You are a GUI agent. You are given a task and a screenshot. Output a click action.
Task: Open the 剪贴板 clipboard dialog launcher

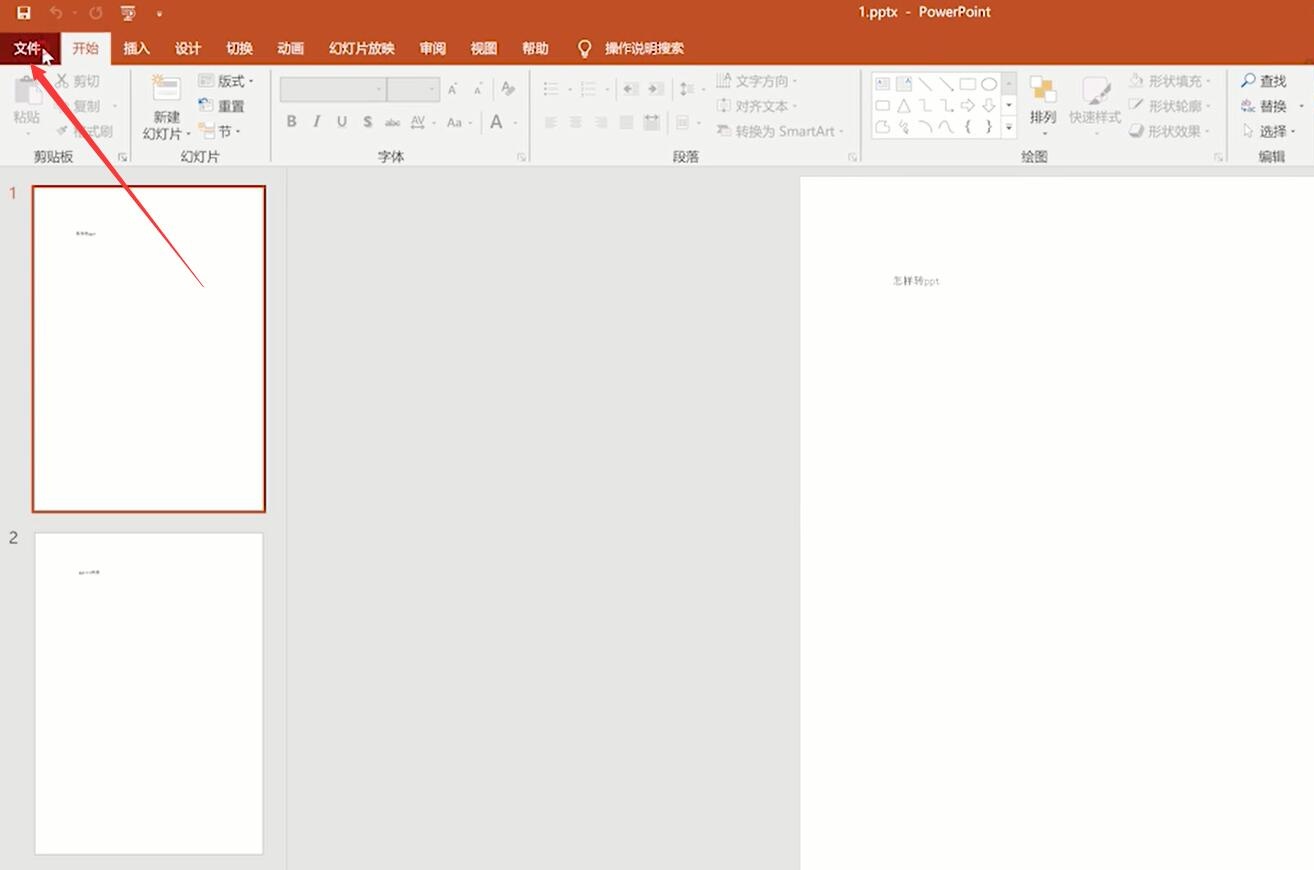point(123,157)
